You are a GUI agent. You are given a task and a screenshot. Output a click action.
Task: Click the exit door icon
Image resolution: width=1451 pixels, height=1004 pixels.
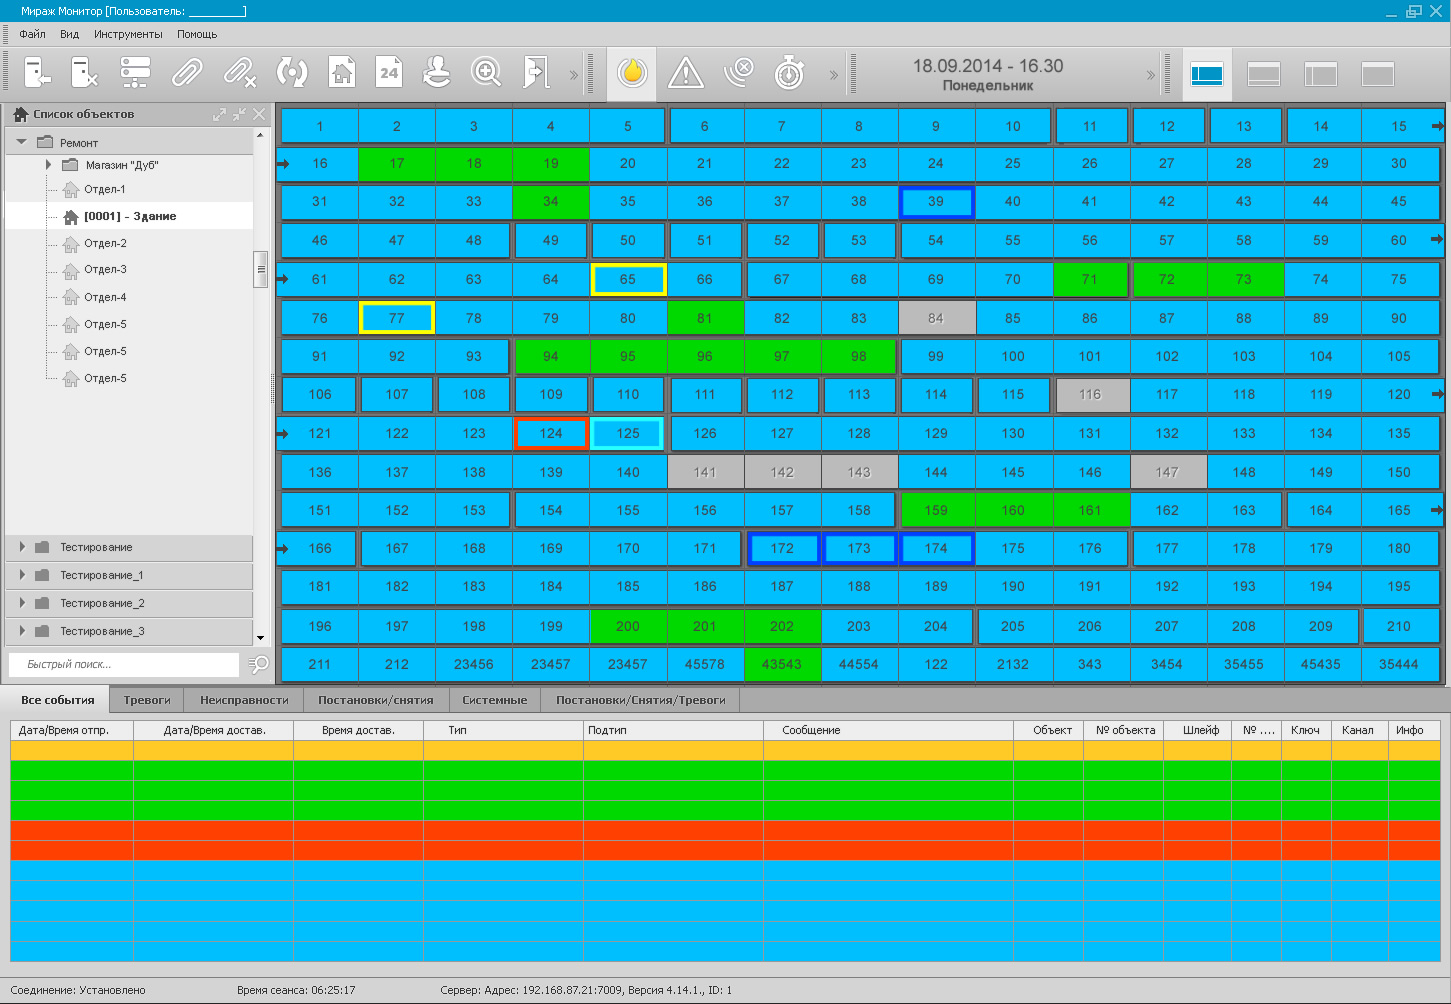(537, 73)
